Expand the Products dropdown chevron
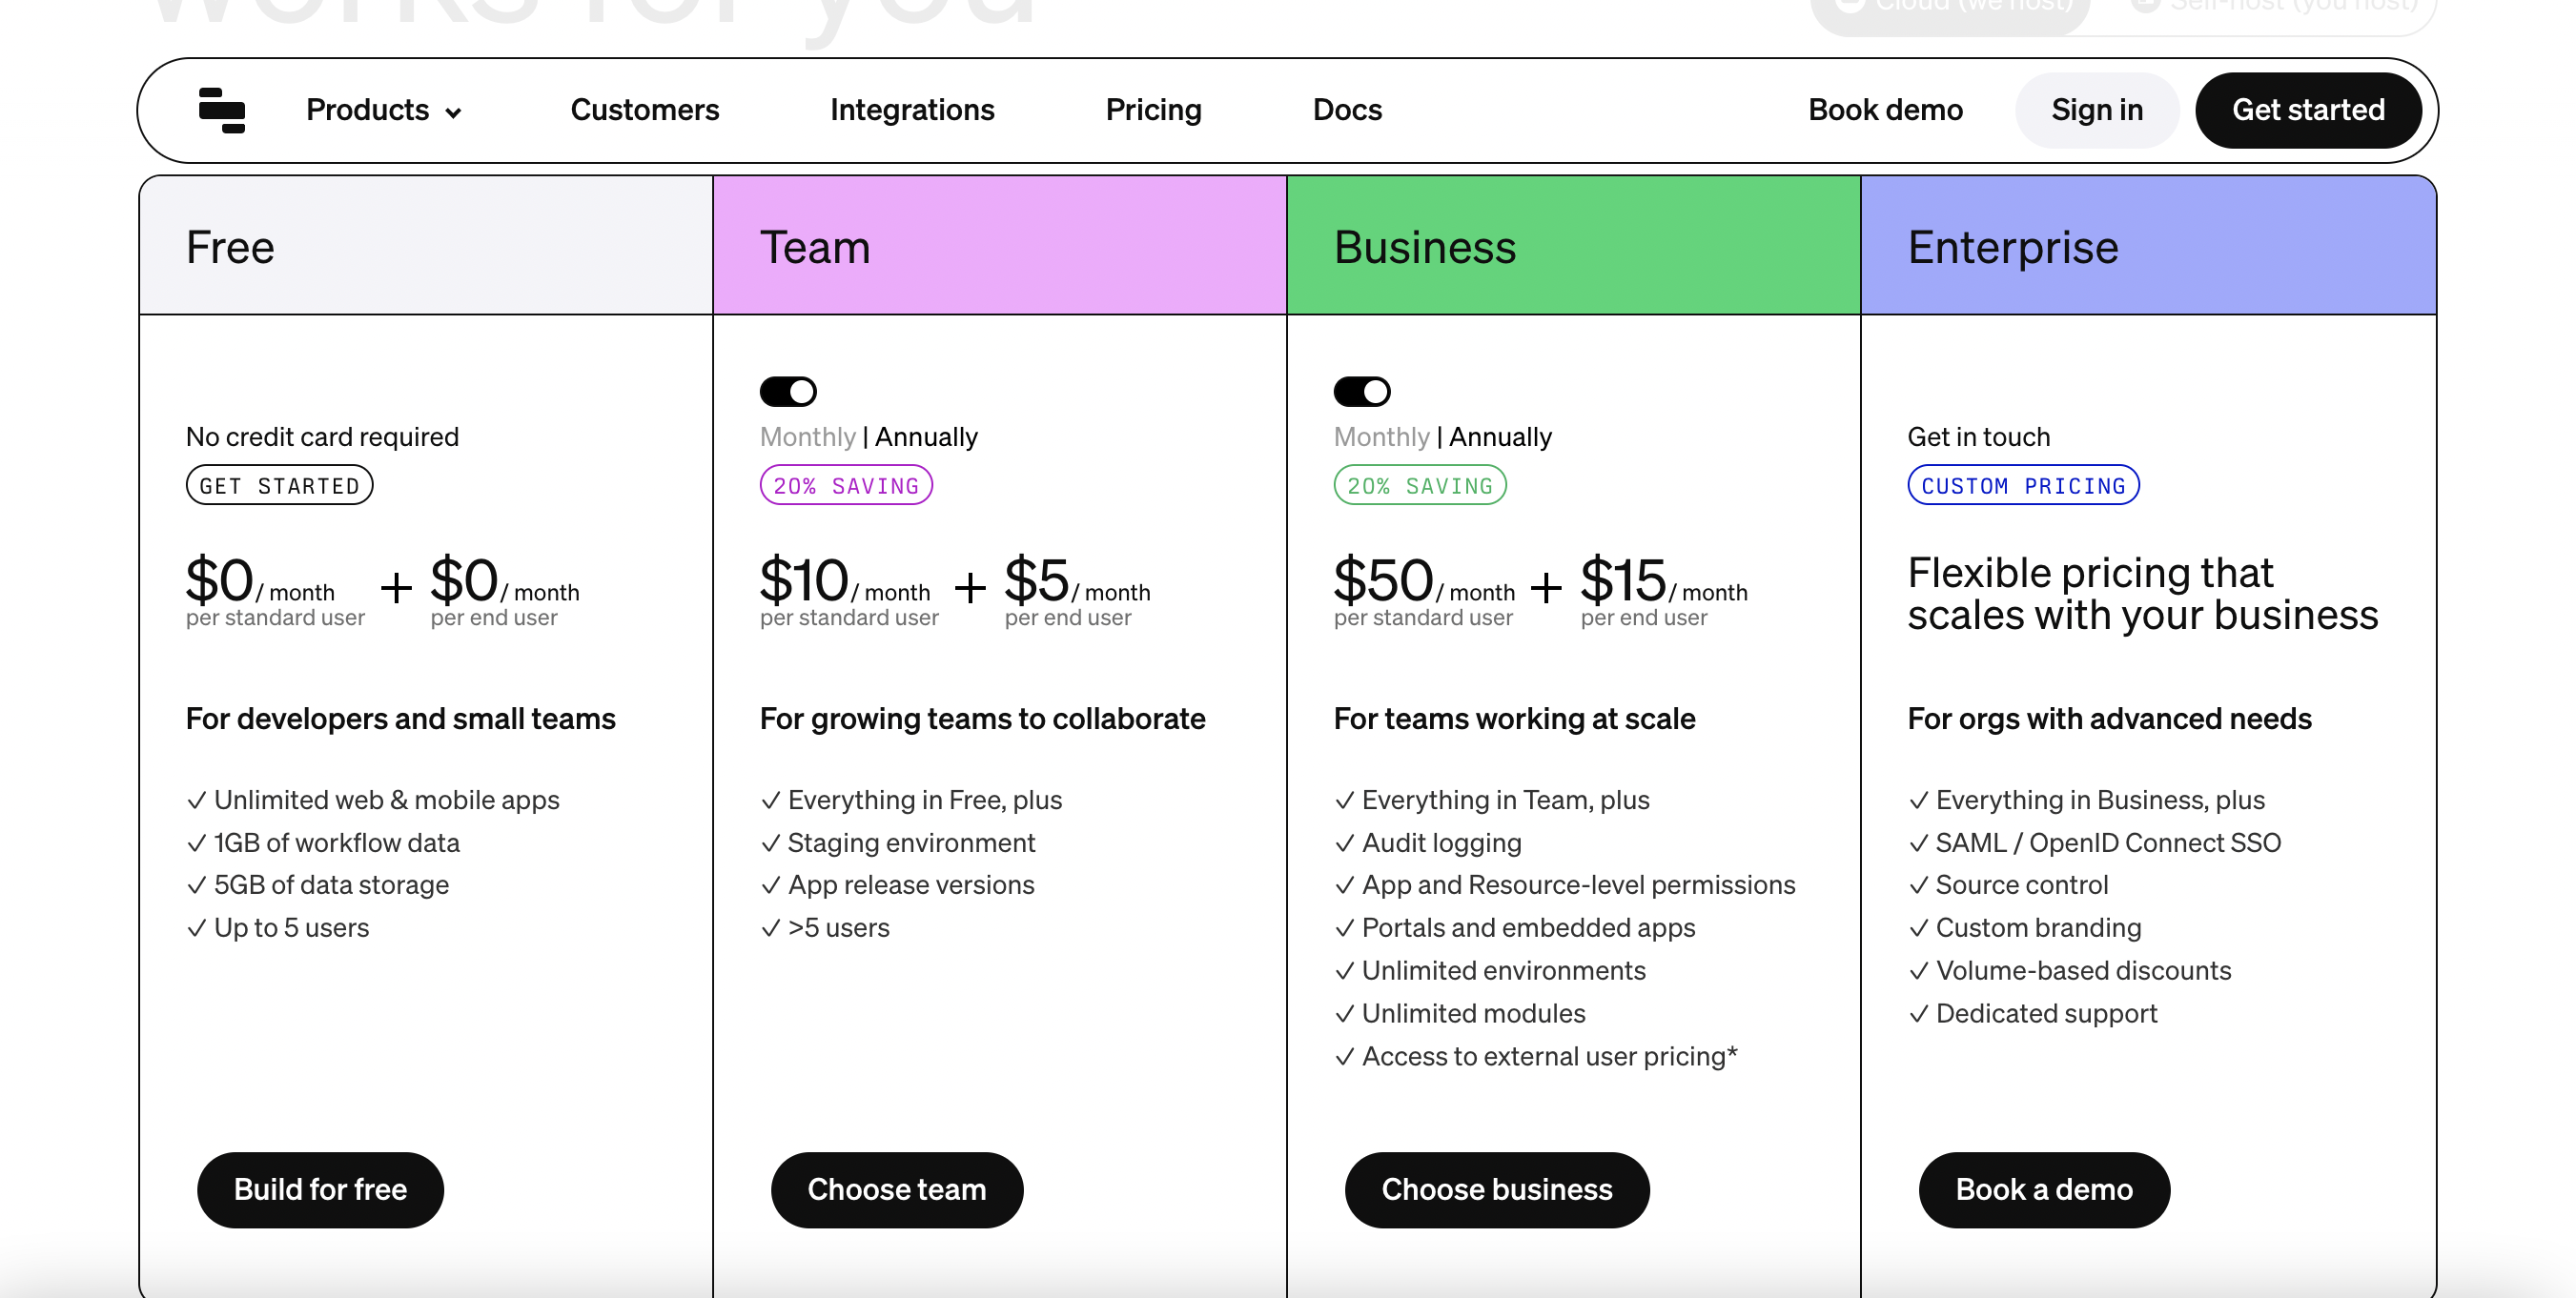Image resolution: width=2576 pixels, height=1298 pixels. 453,113
